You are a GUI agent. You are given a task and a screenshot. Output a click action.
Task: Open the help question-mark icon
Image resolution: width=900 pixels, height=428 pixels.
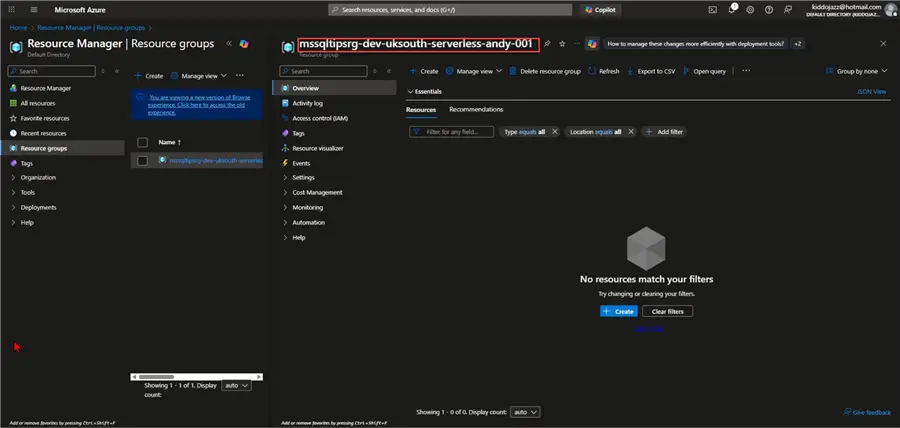tap(769, 10)
